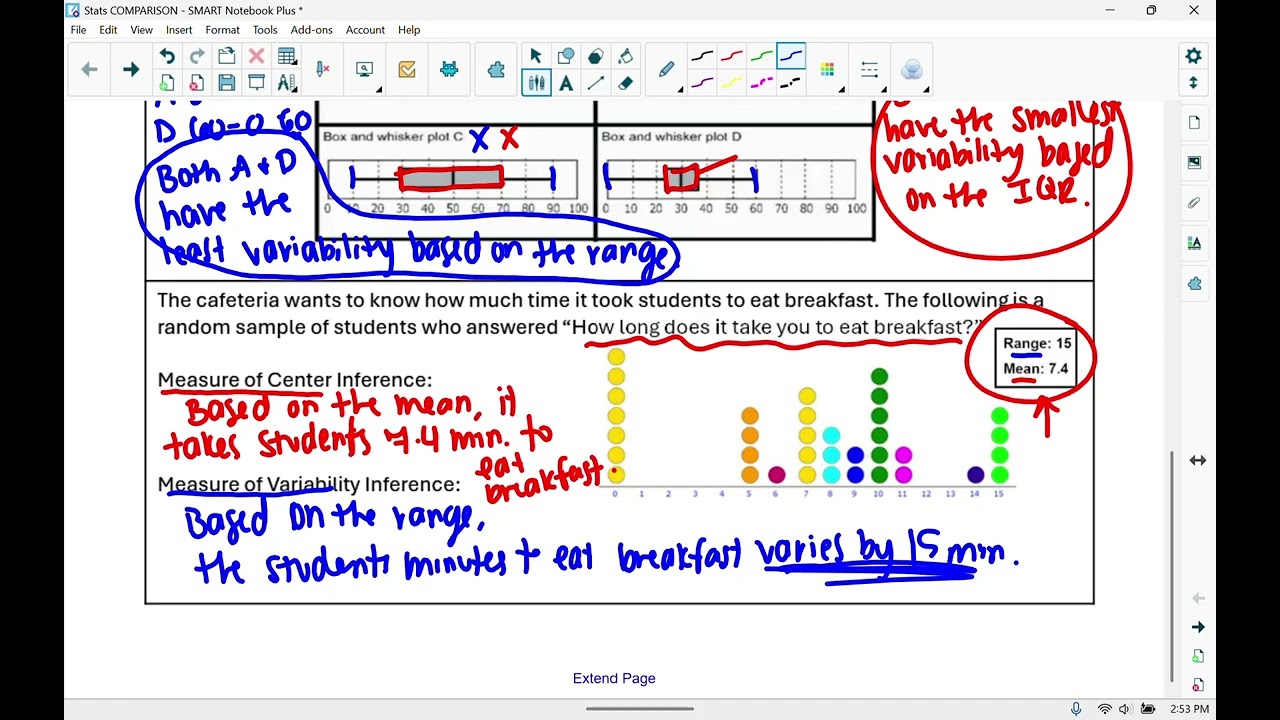Open the Help menu
This screenshot has height=720, width=1280.
(409, 30)
